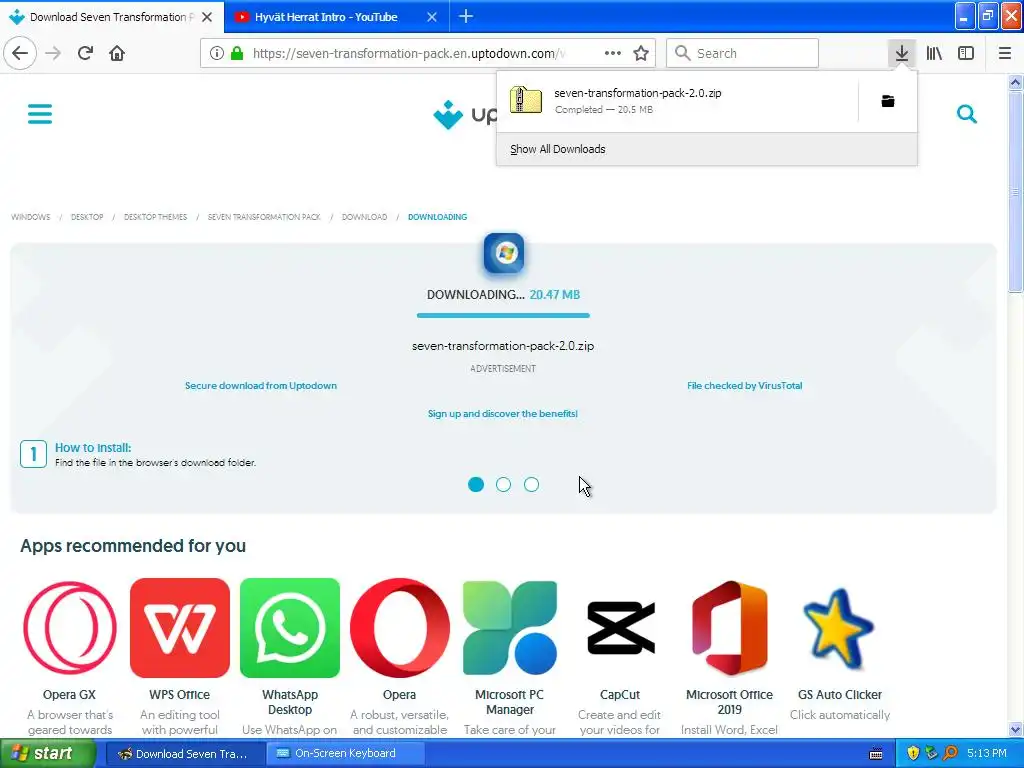Click scrollbar down arrow
Screen dimensions: 1024x768
pos(1015,729)
